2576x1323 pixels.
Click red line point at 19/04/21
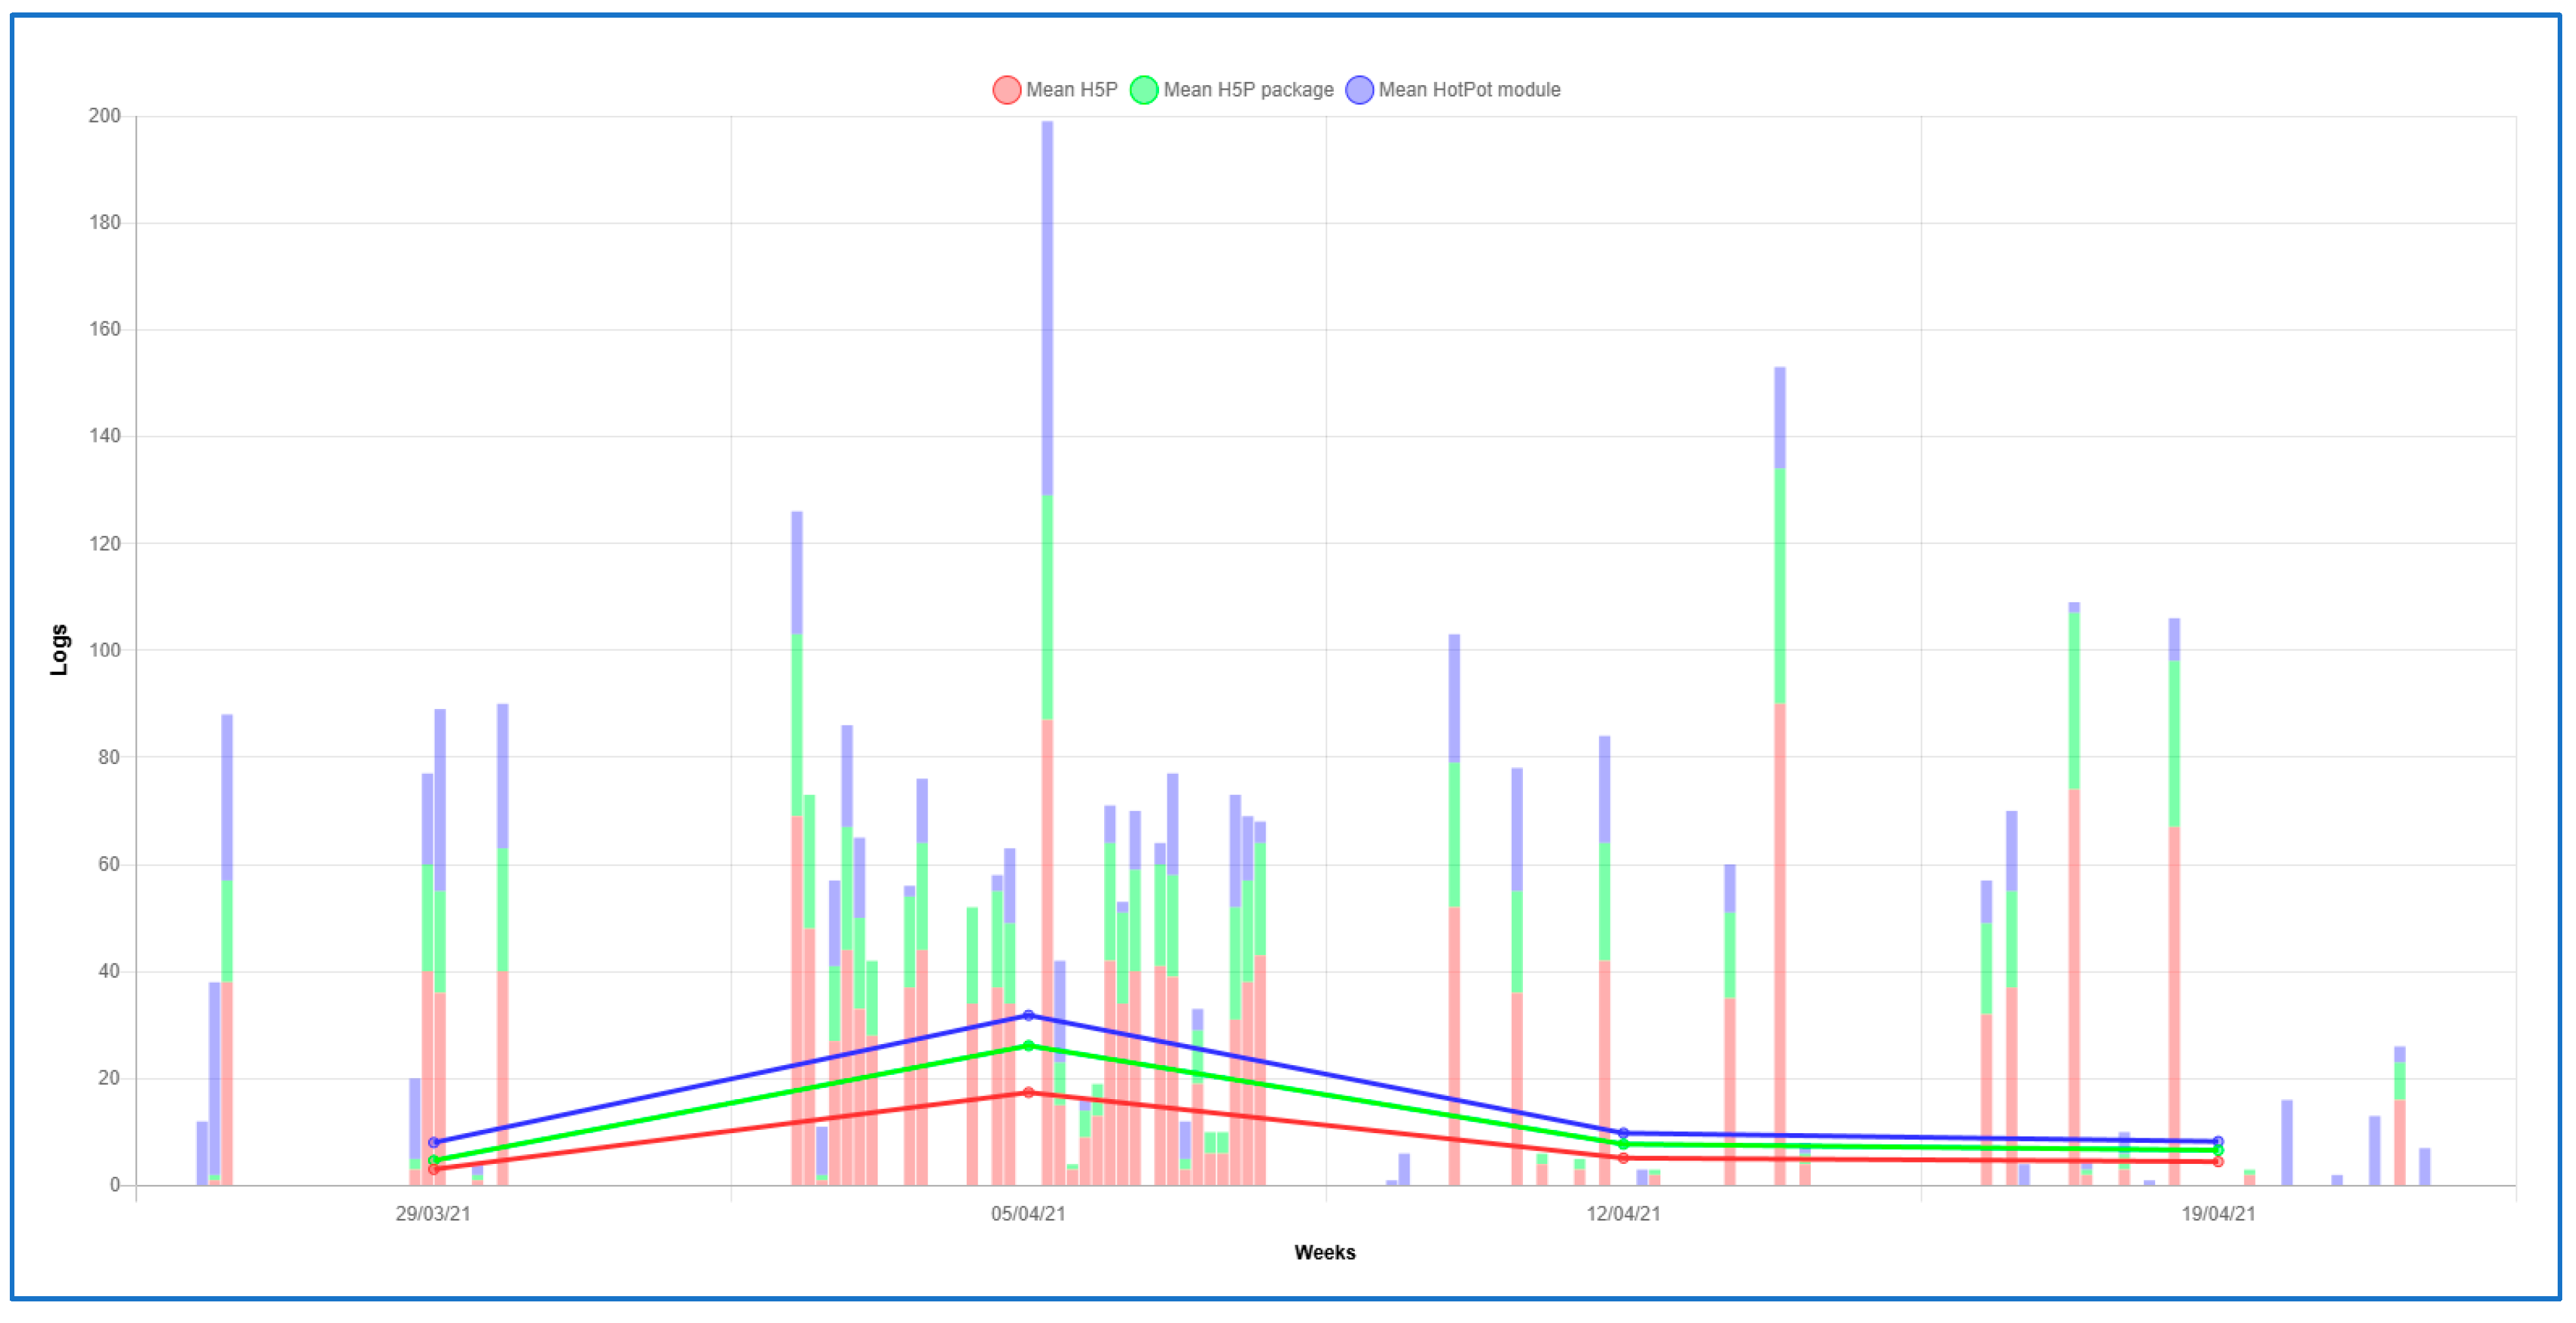click(x=2218, y=1162)
